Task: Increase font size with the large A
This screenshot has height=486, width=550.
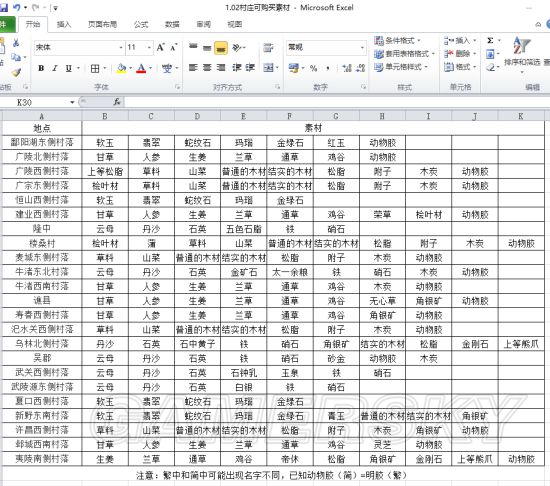Action: (161, 47)
